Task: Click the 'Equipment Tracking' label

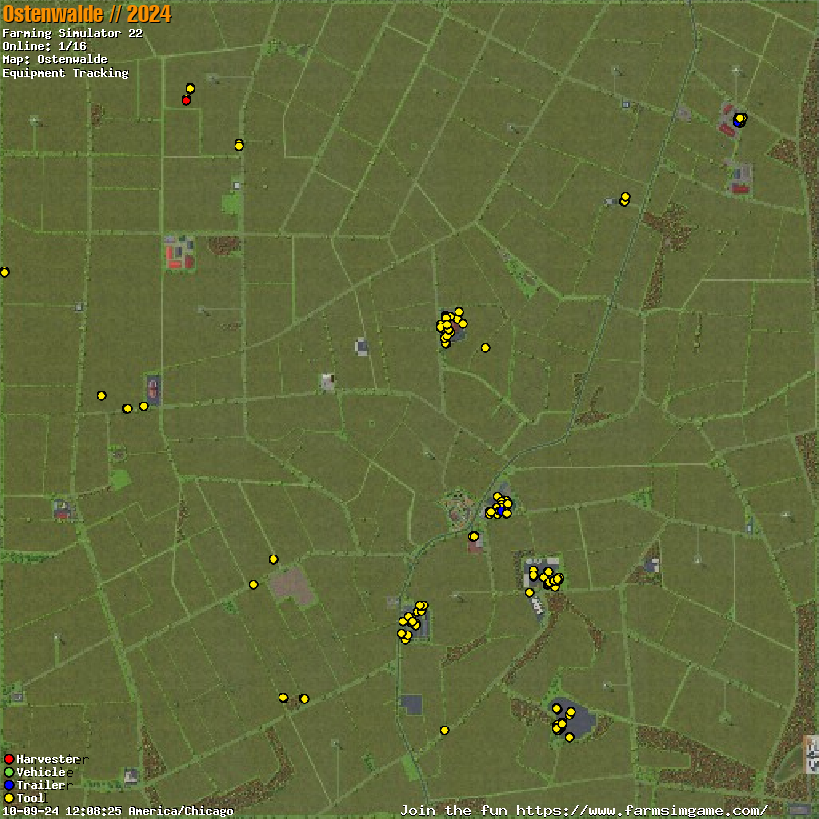Action: click(x=65, y=73)
